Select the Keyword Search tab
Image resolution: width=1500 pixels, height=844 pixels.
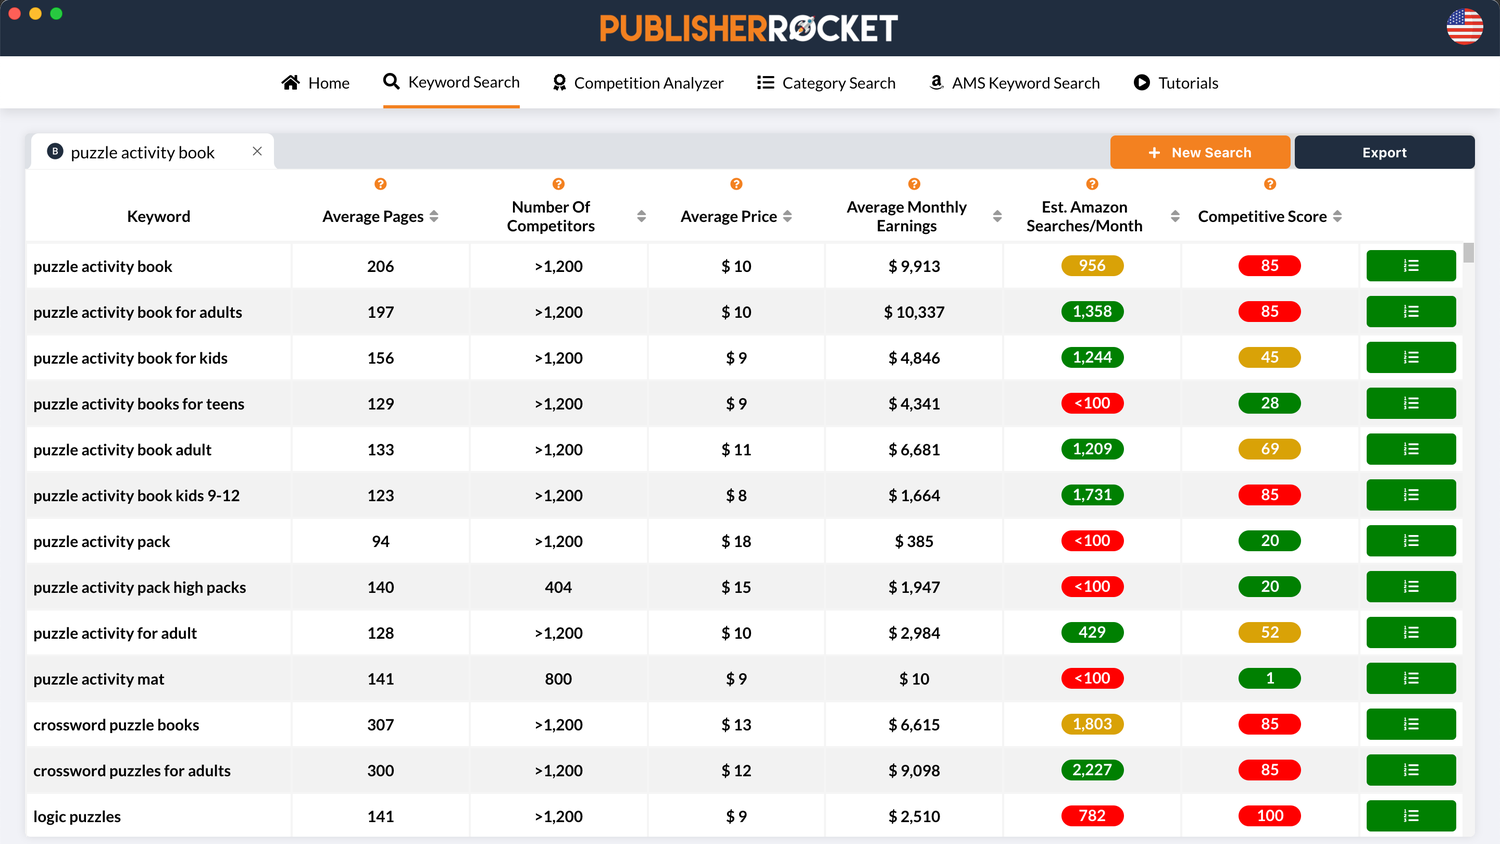click(x=451, y=82)
